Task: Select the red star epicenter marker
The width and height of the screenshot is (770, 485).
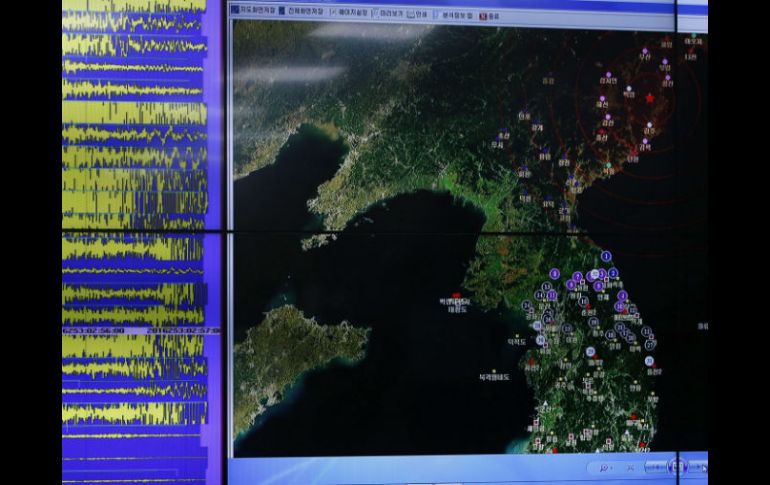Action: [650, 98]
